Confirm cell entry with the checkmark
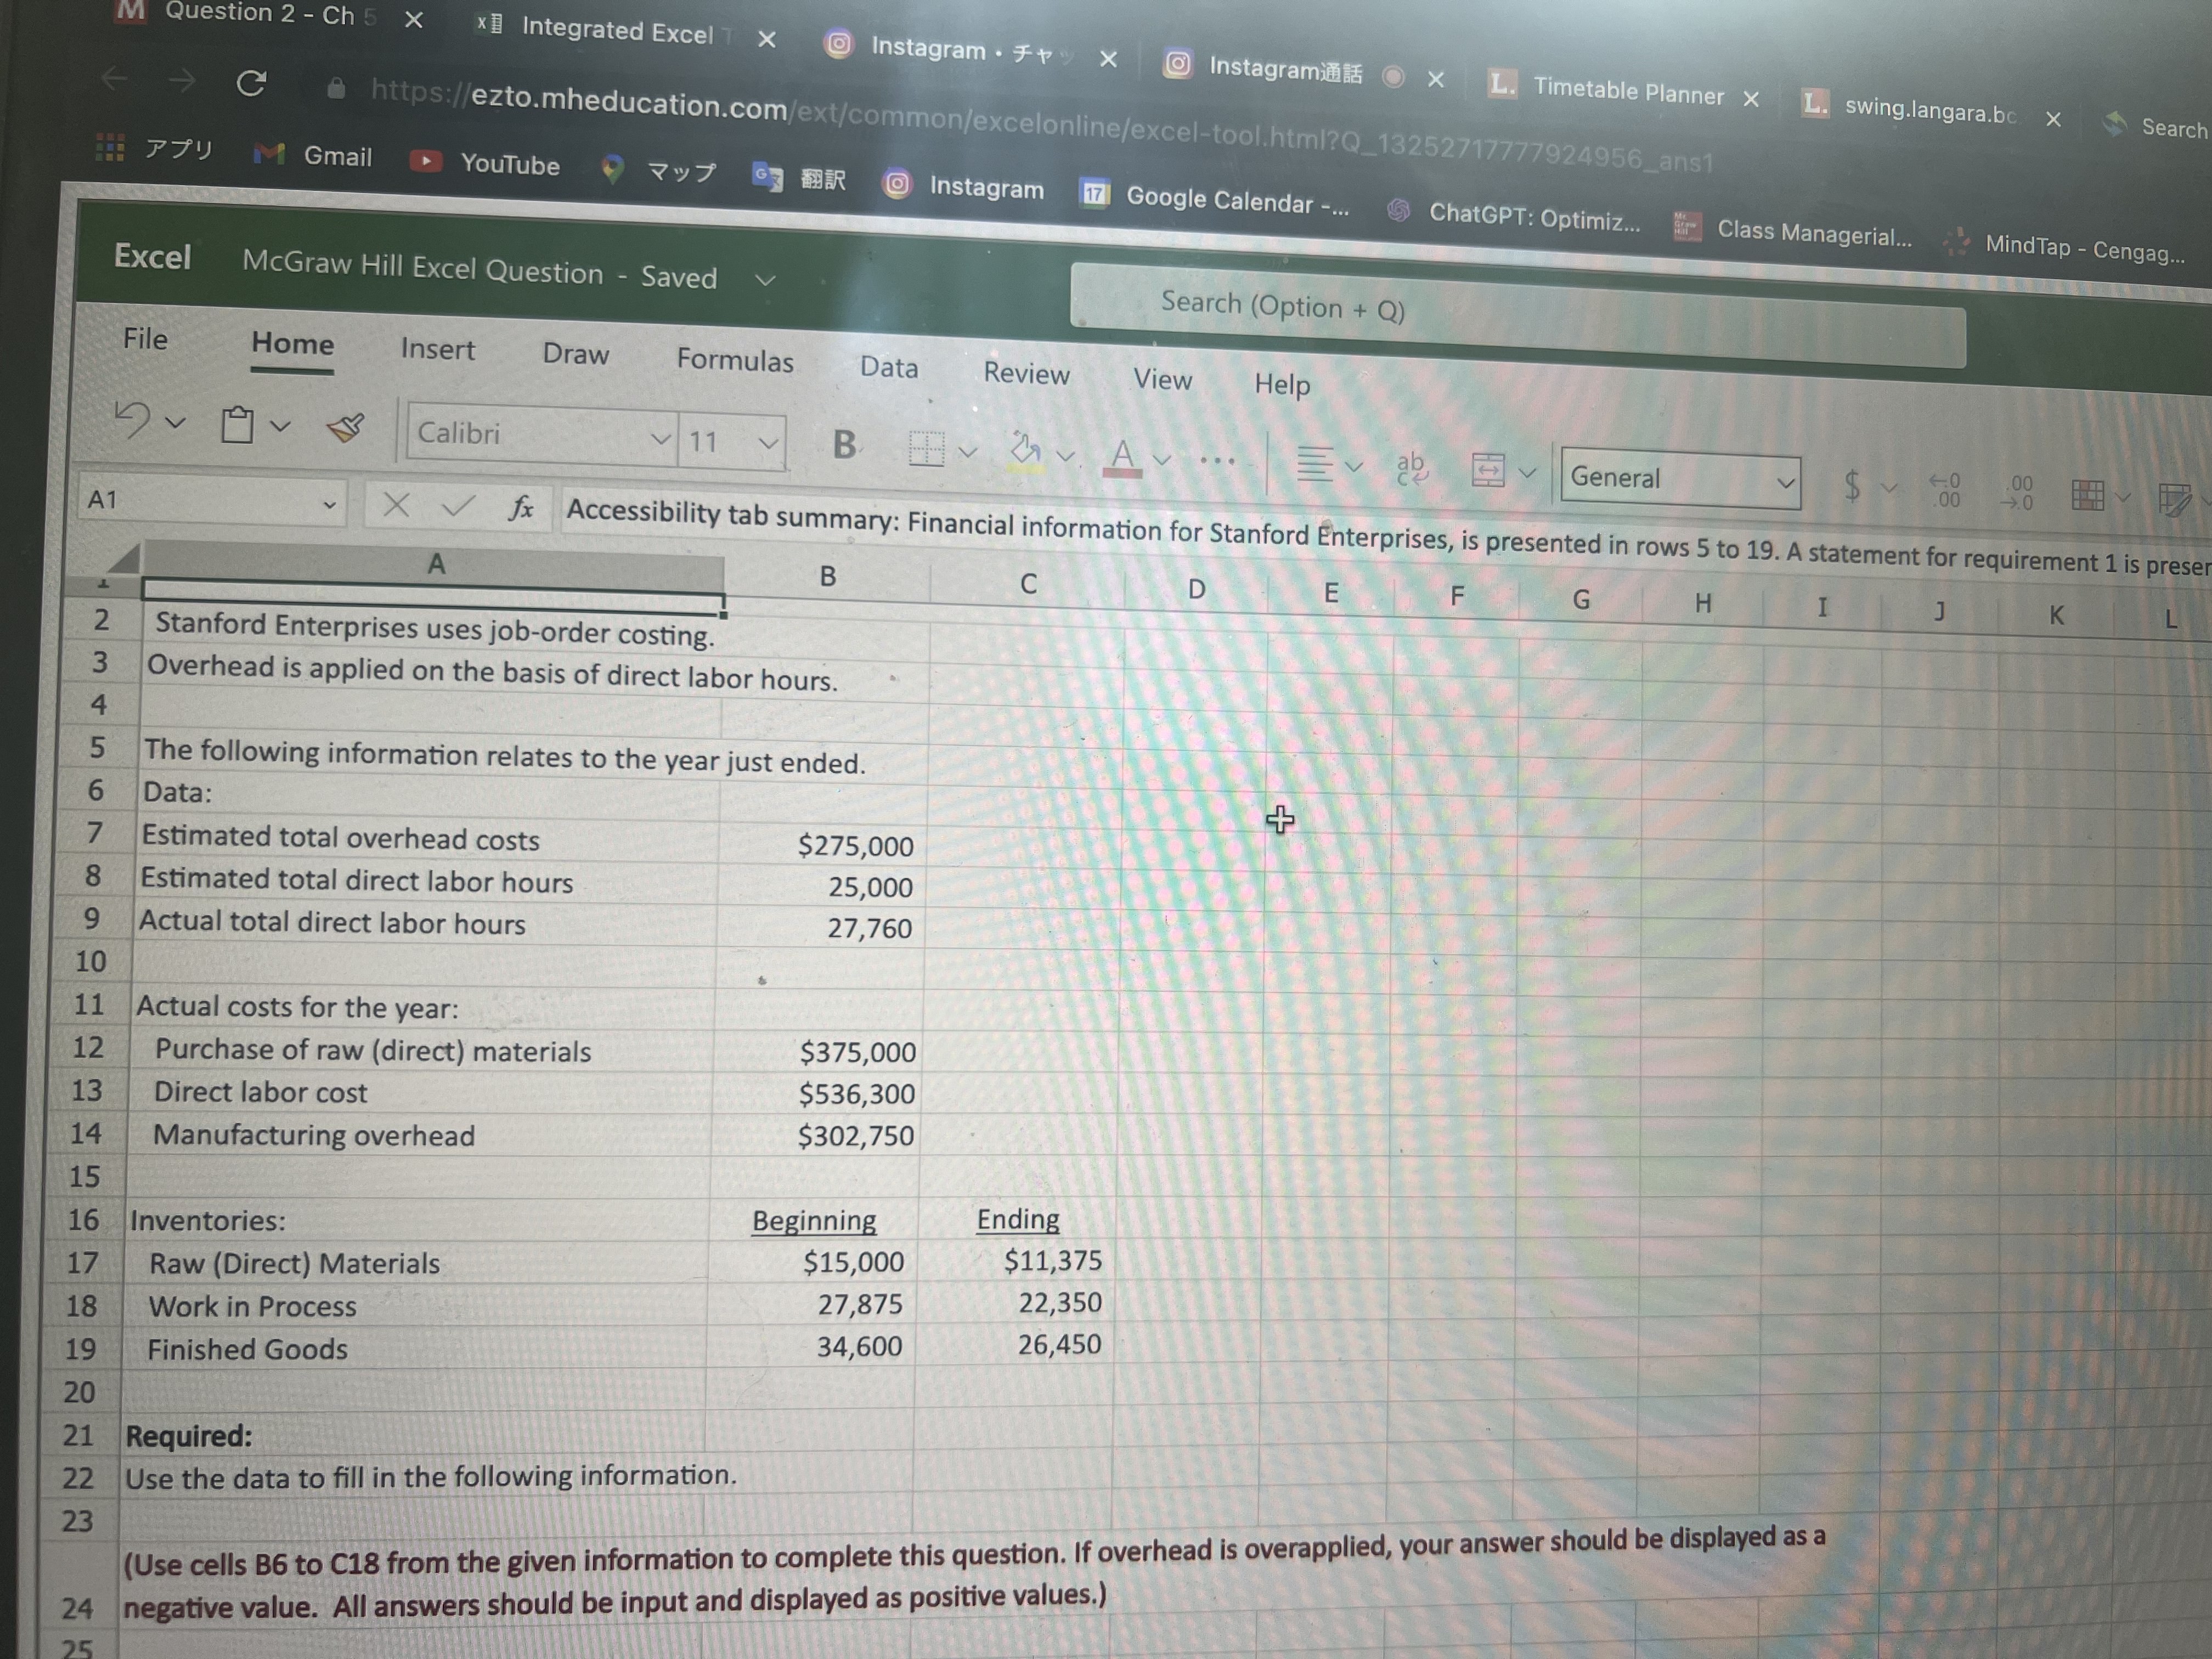 pos(458,505)
